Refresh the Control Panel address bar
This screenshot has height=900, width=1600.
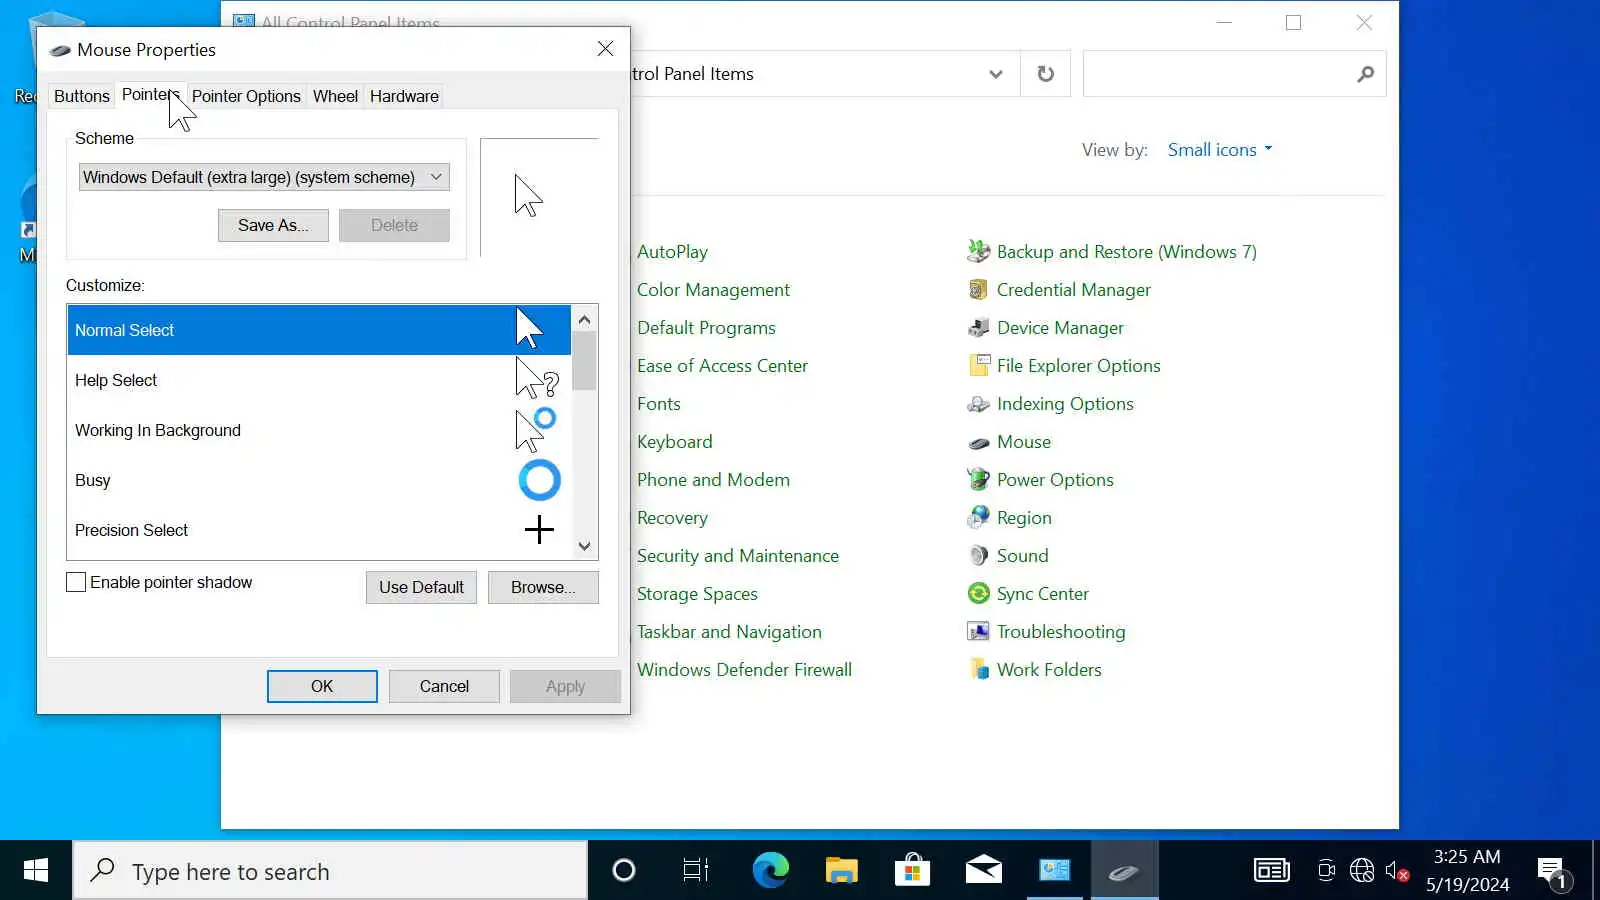[x=1045, y=74]
